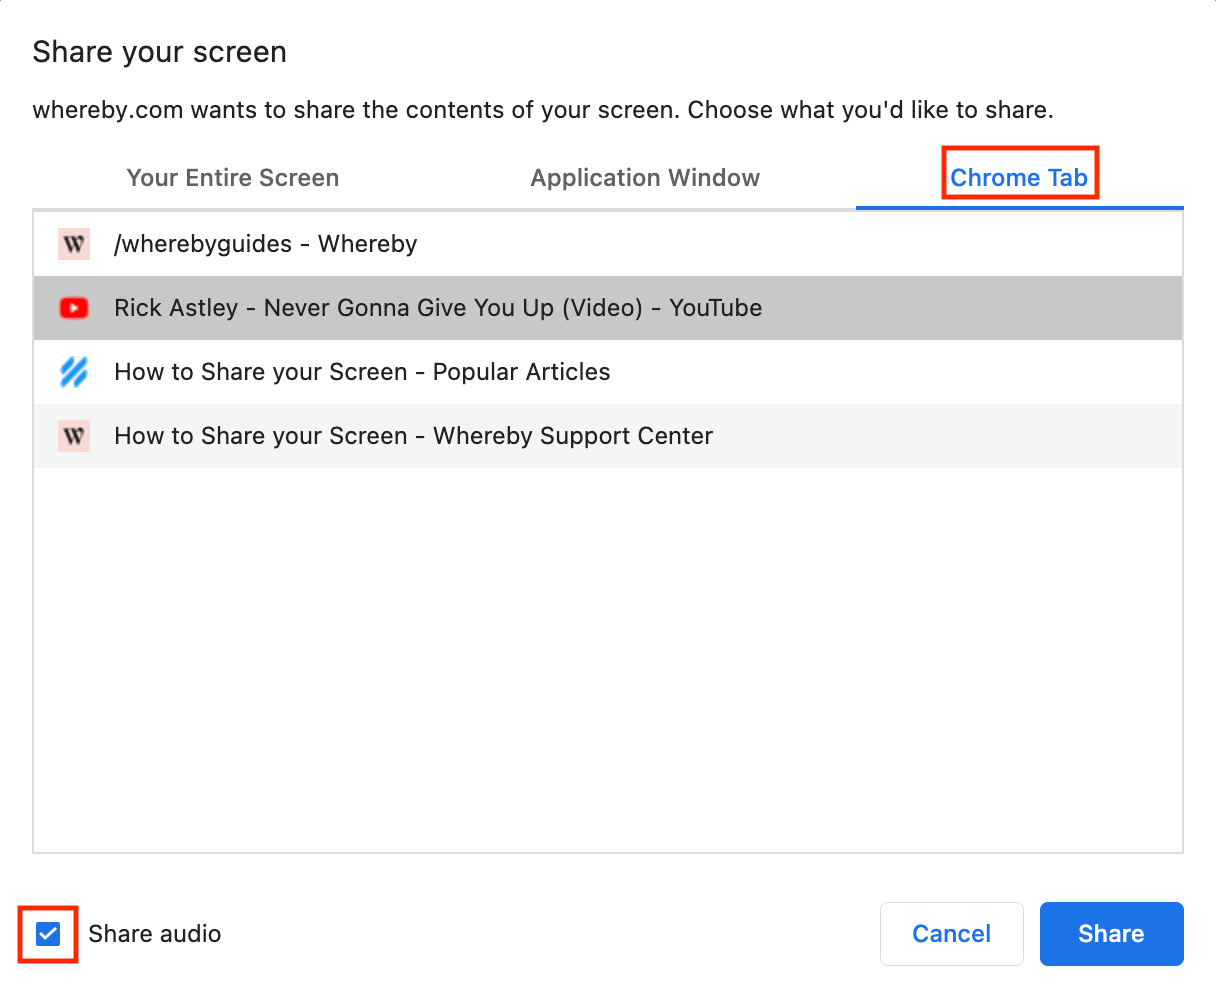Click the Share your screen heading

[x=160, y=52]
